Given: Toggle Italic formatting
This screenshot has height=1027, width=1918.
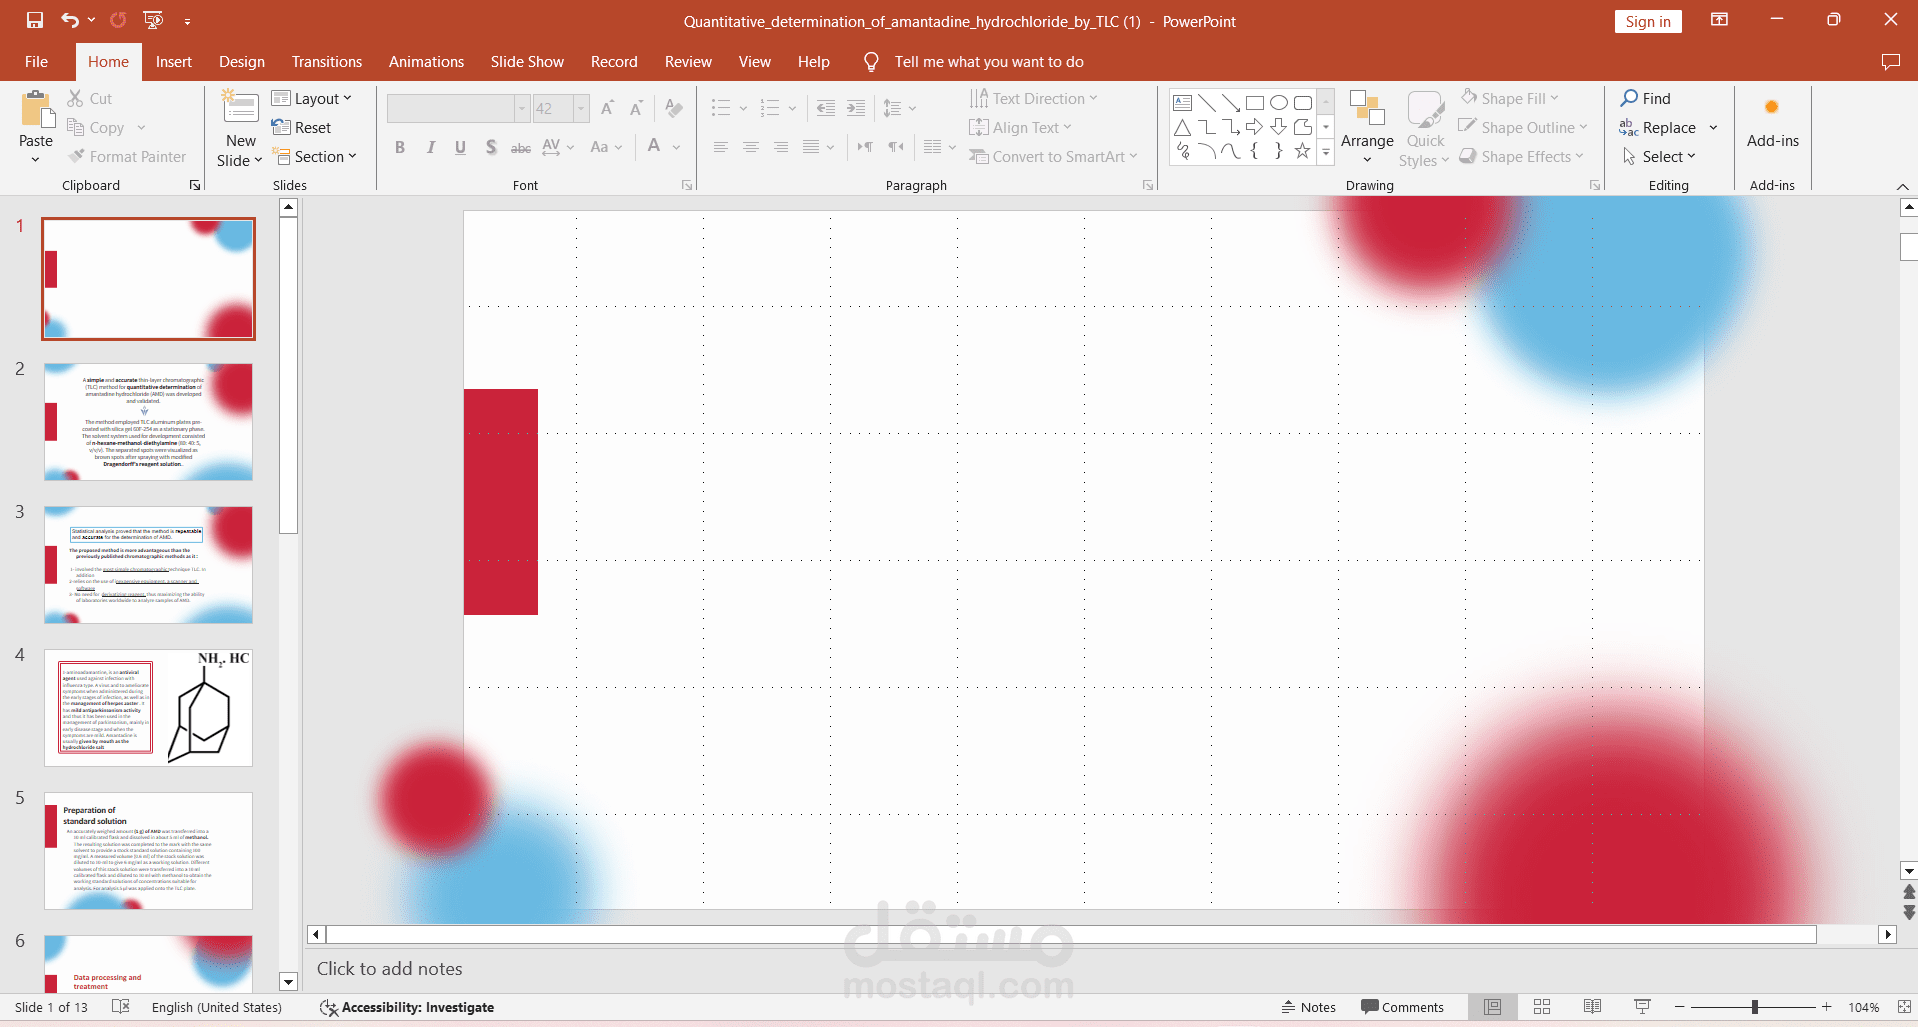Looking at the screenshot, I should click(x=430, y=147).
